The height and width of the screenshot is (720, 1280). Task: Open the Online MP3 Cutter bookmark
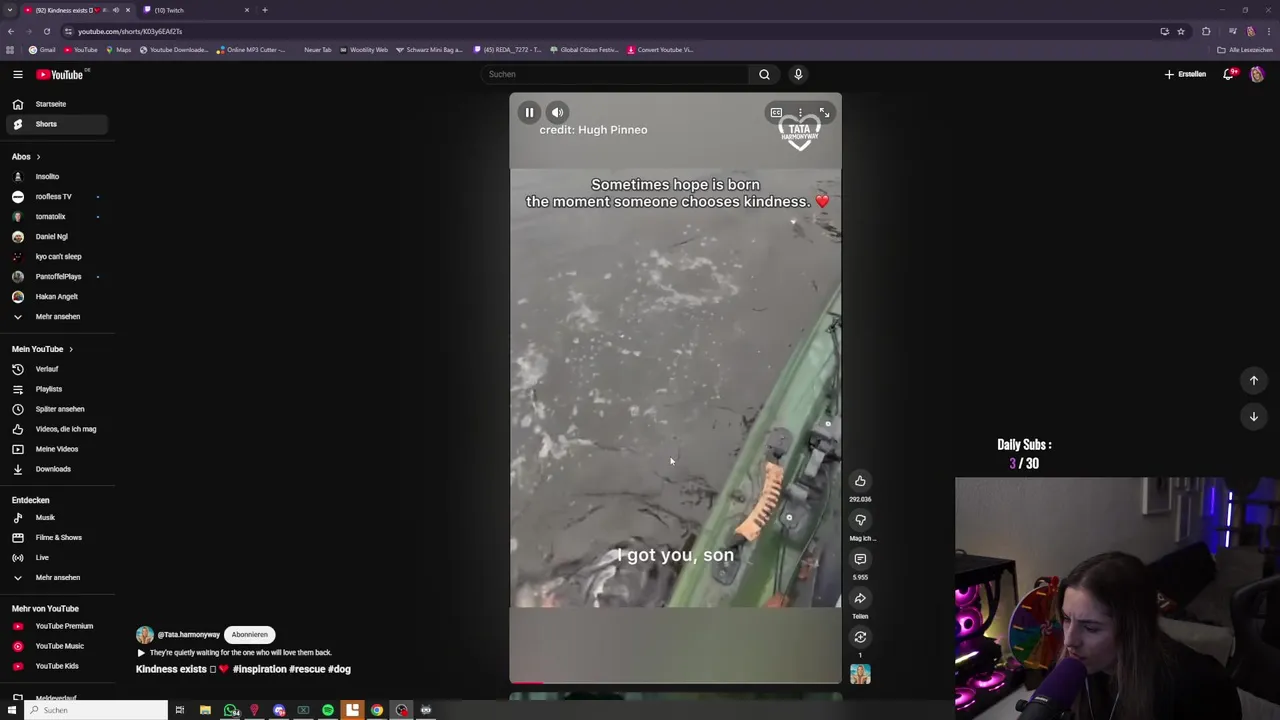pyautogui.click(x=251, y=50)
